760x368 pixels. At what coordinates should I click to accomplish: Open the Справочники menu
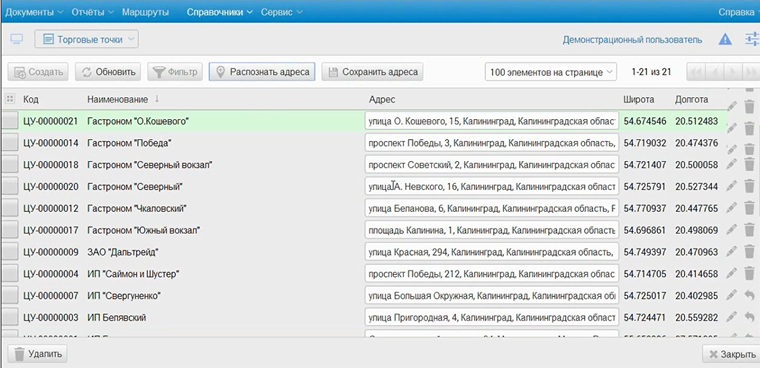(220, 12)
